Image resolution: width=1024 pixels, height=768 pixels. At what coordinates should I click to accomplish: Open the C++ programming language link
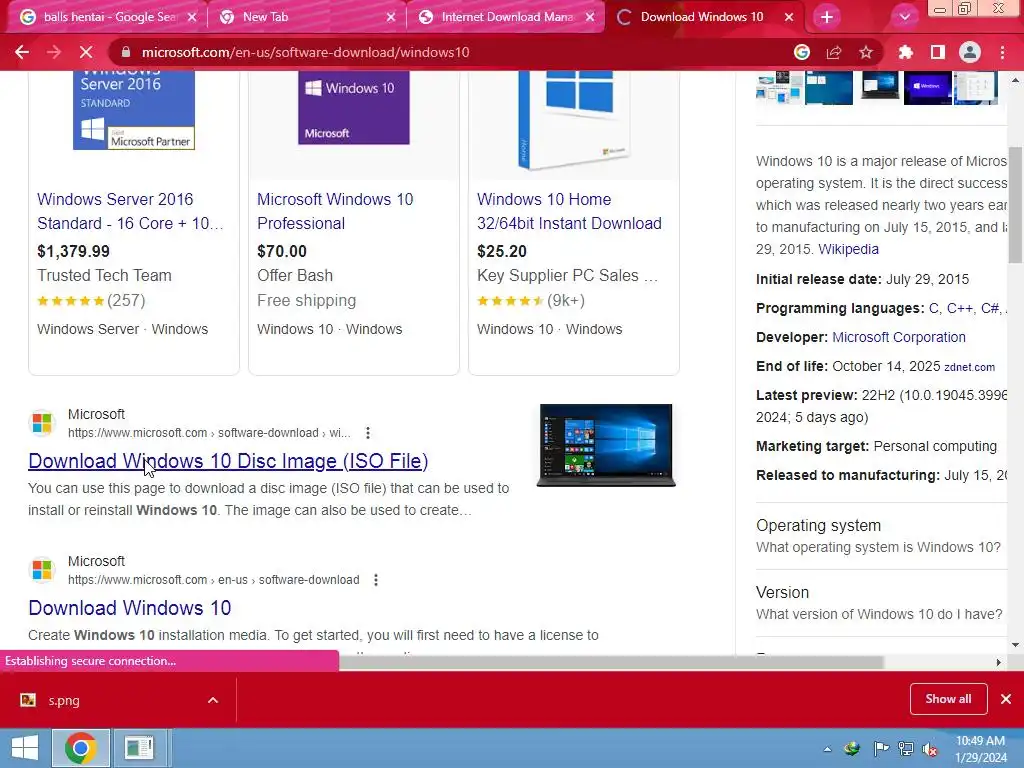(959, 308)
